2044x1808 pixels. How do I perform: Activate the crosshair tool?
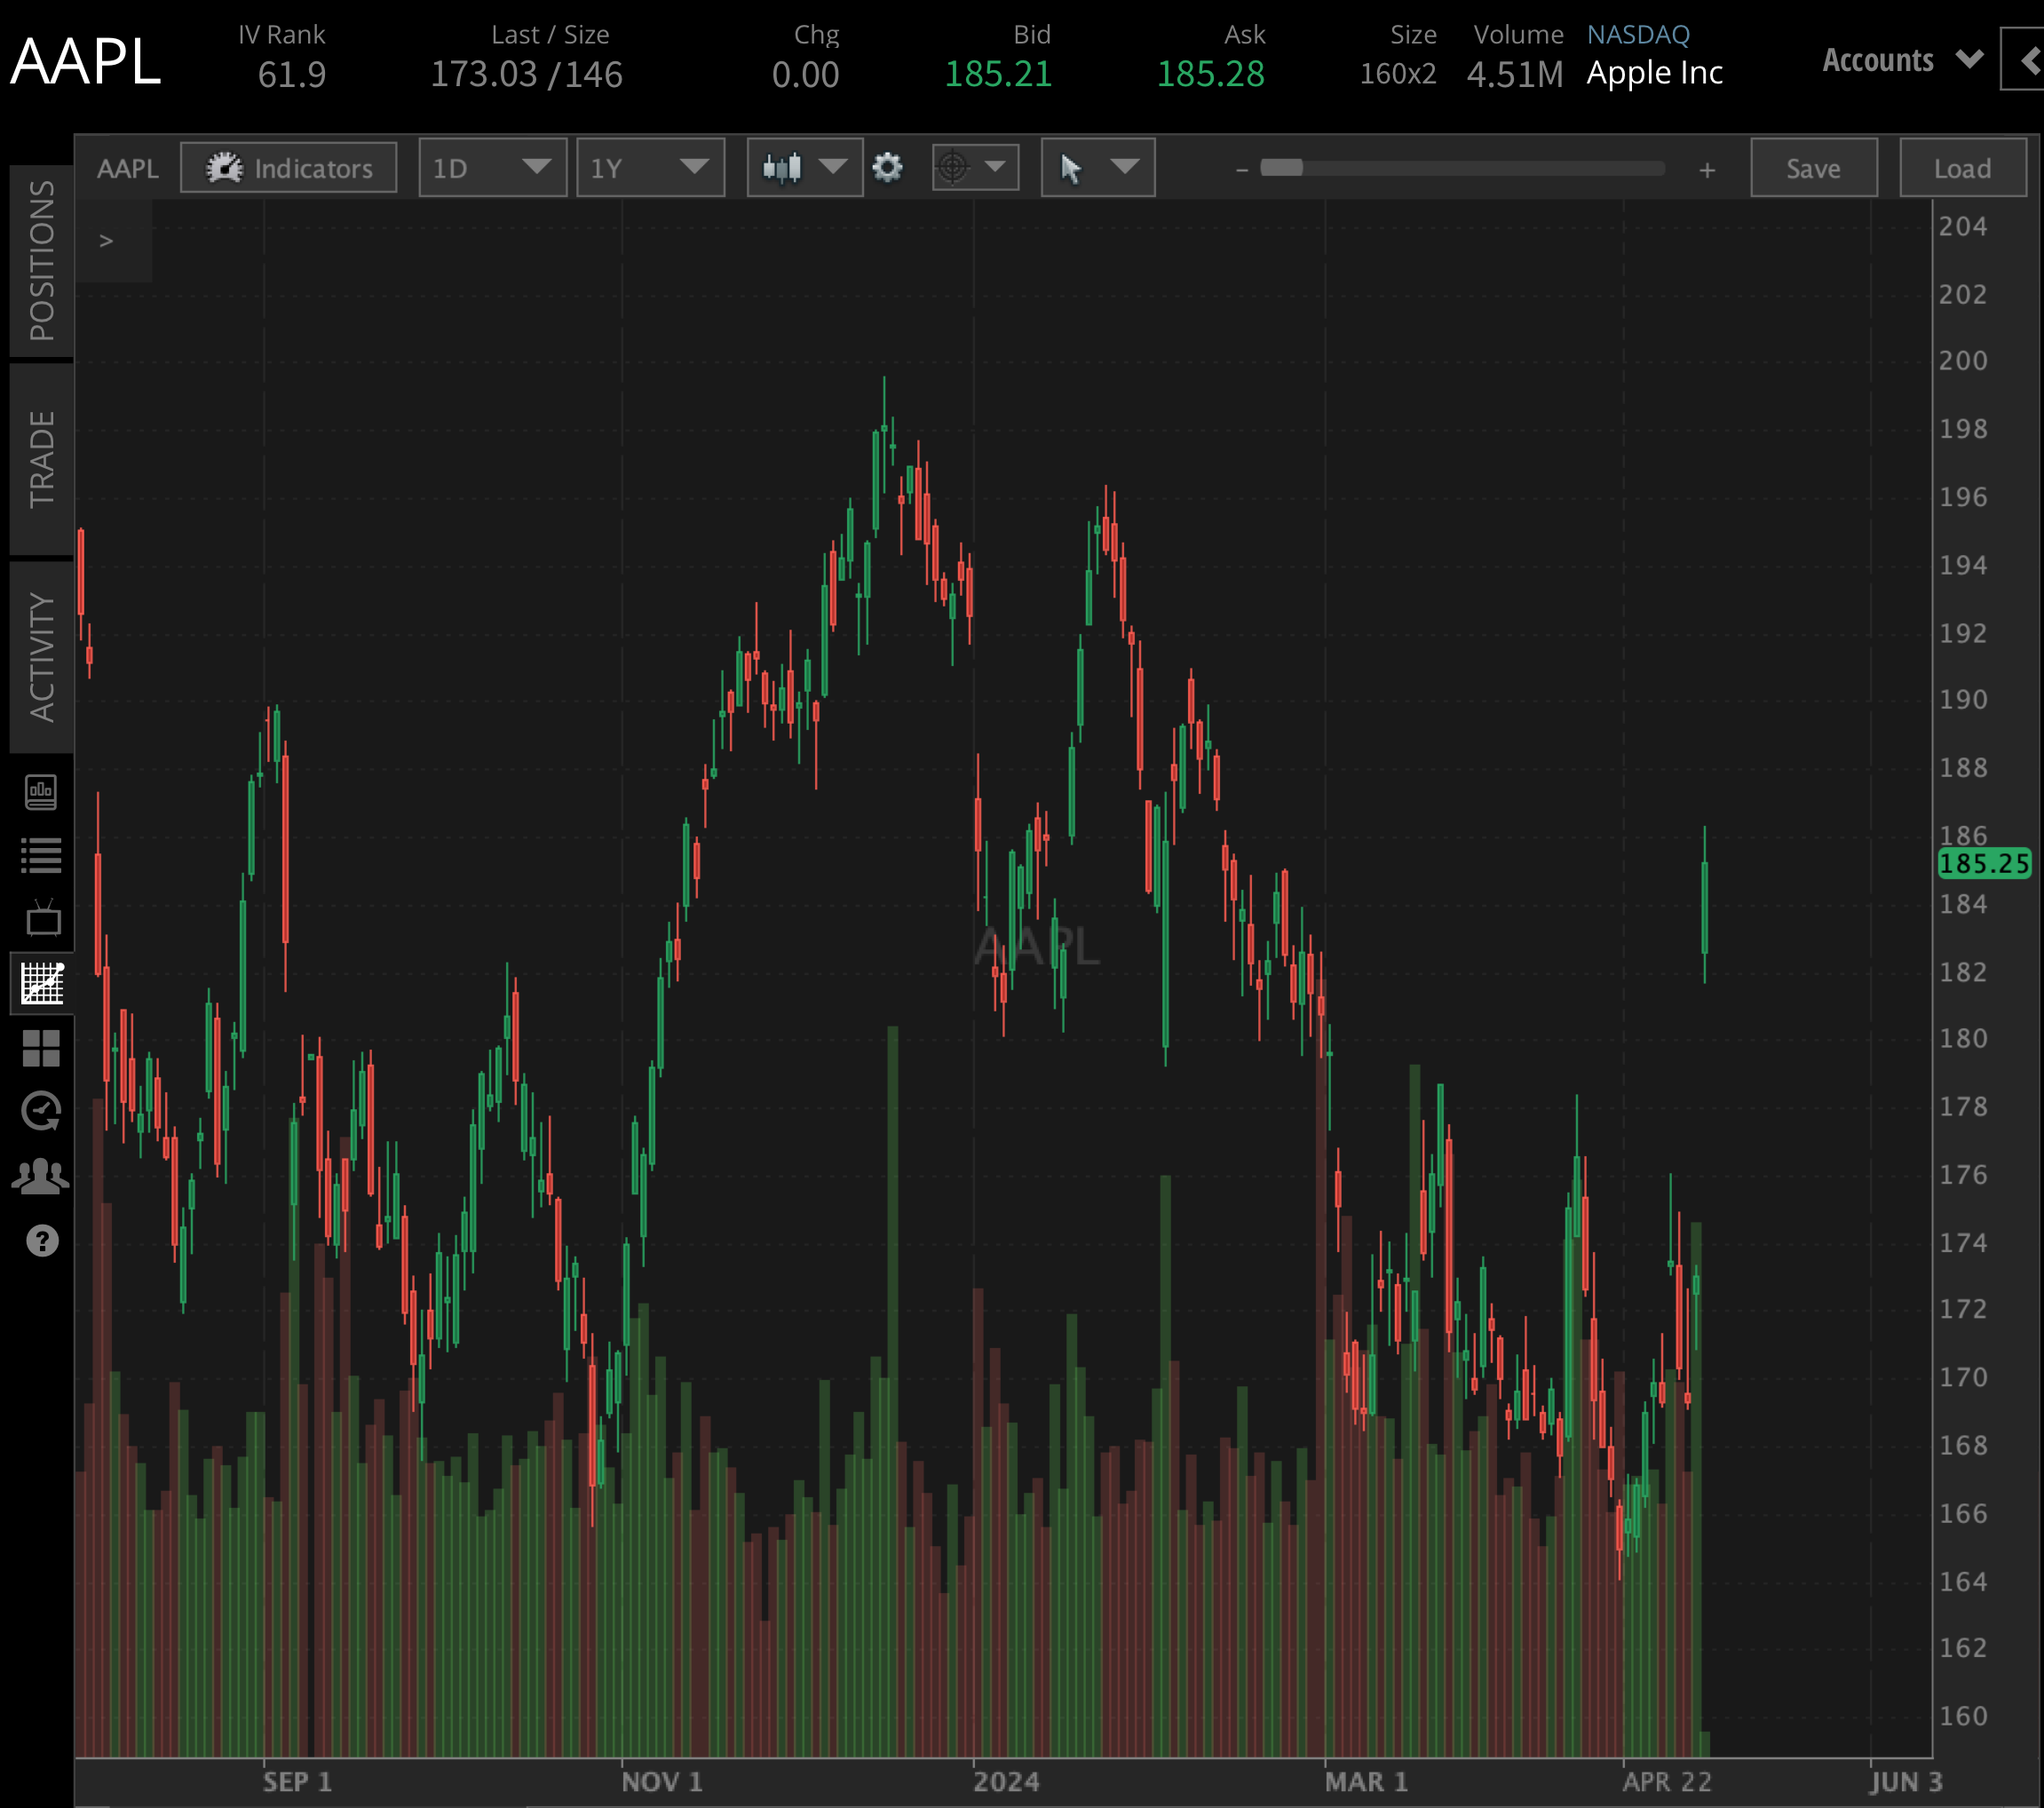(x=952, y=167)
